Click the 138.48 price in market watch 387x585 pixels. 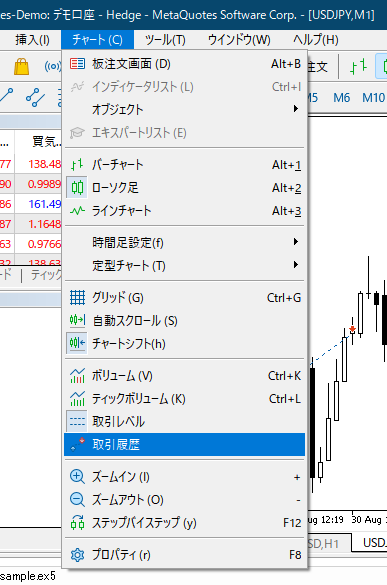click(x=44, y=164)
